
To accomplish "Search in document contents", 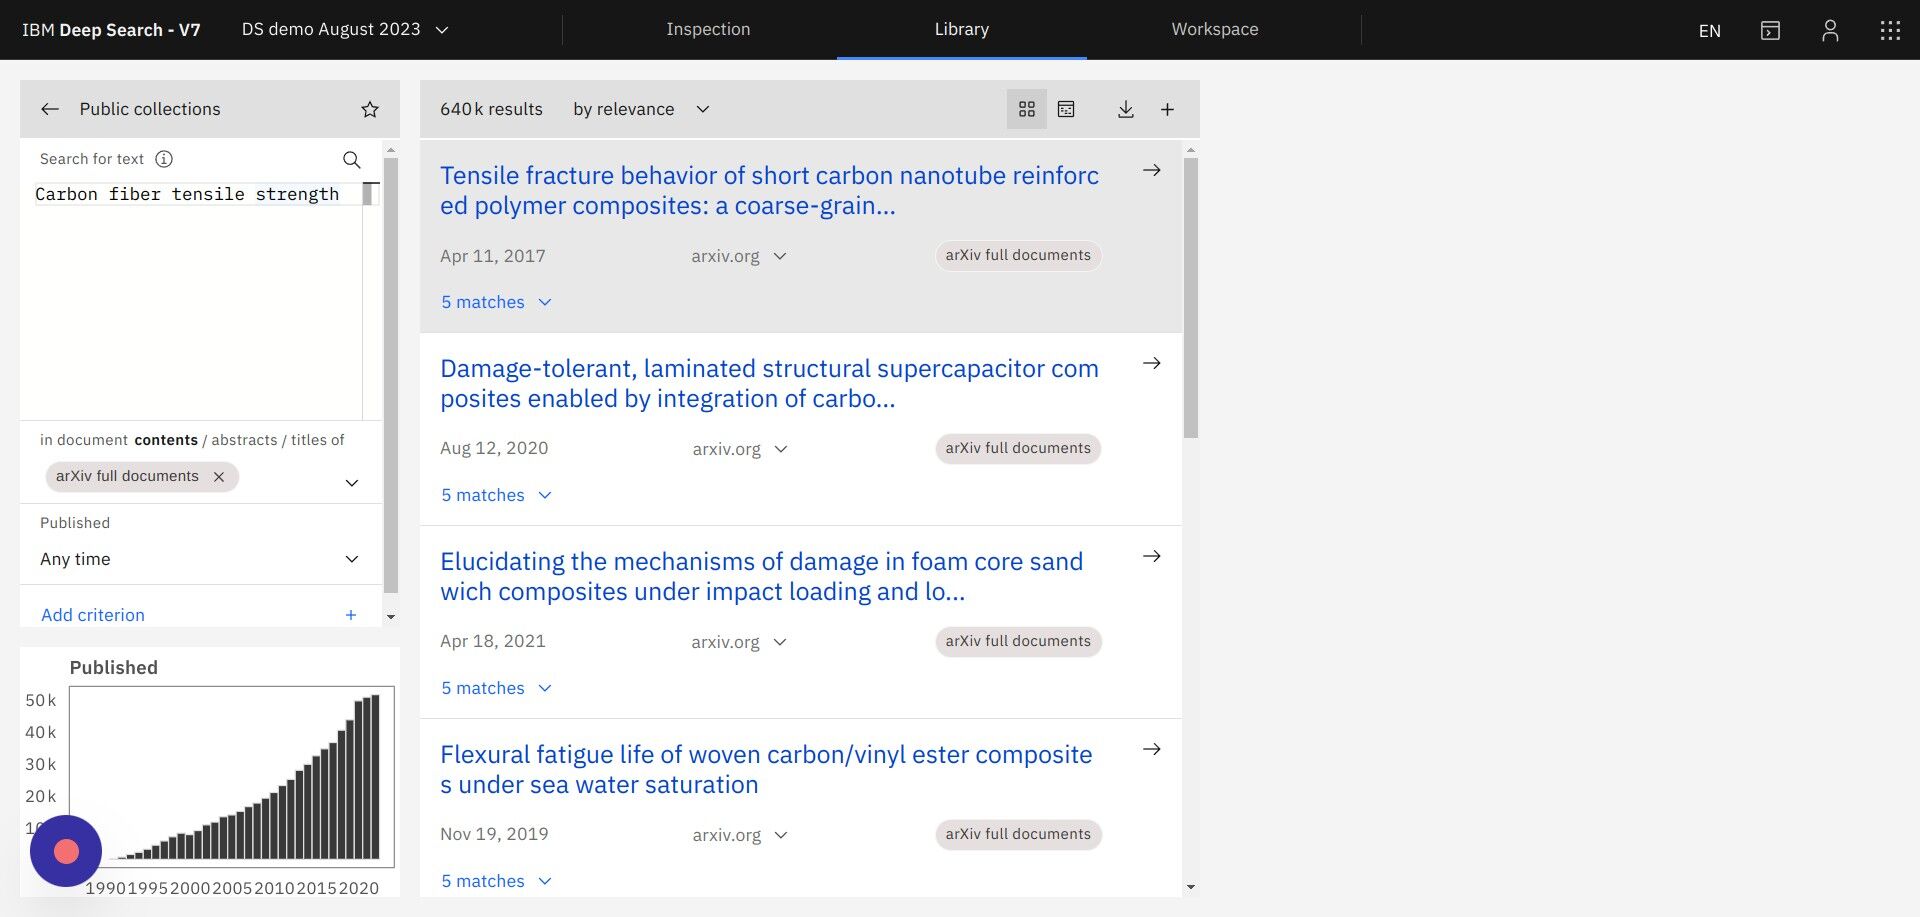I will click(166, 440).
